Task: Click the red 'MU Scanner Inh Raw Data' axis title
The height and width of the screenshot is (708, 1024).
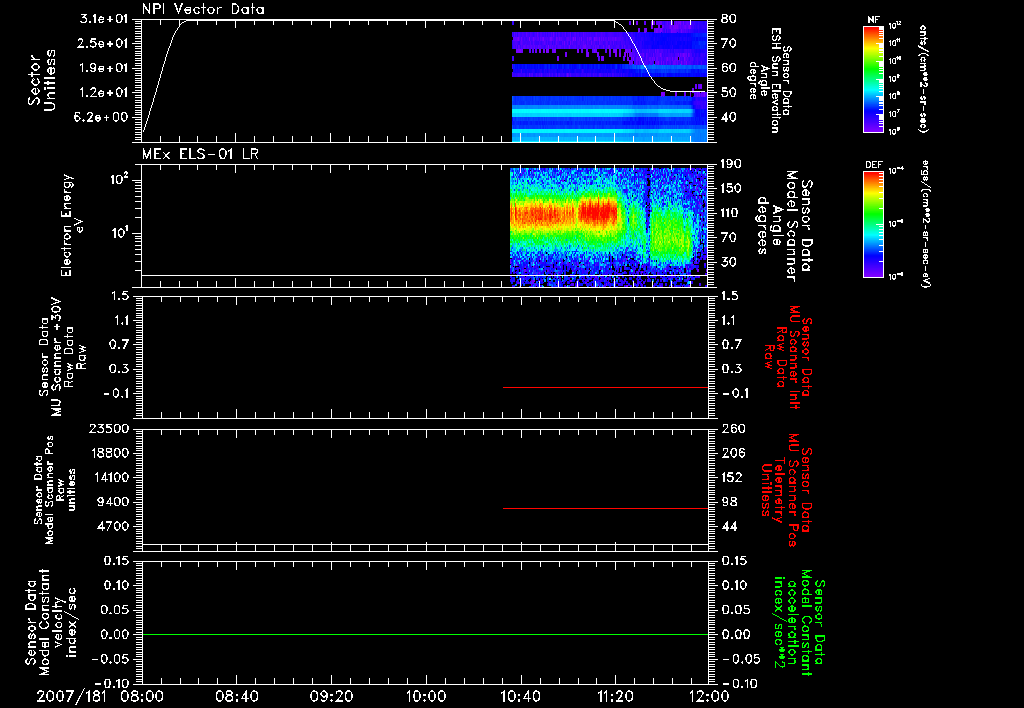Action: (788, 357)
